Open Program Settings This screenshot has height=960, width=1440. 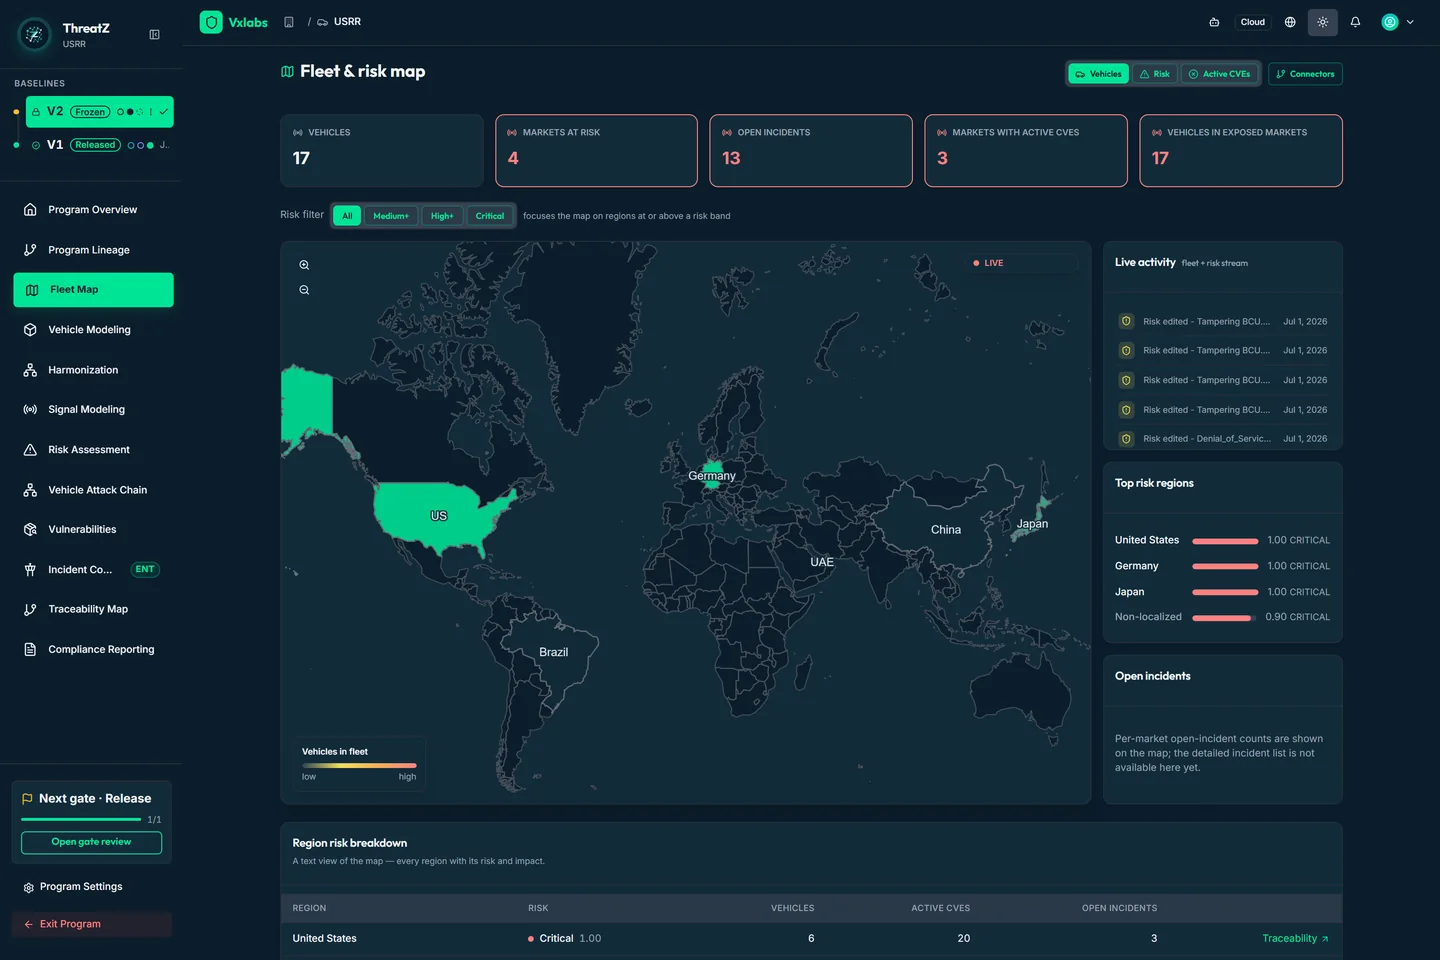coord(80,887)
